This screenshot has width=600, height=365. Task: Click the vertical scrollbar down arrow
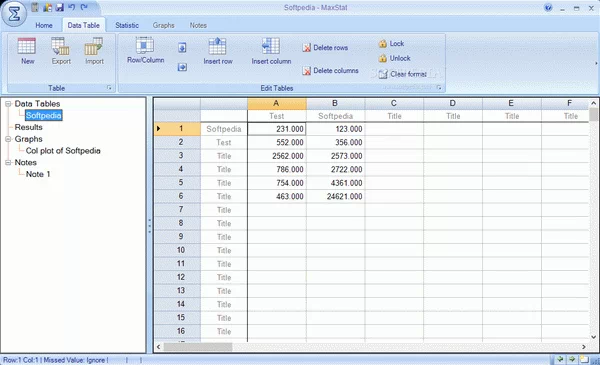(x=593, y=337)
